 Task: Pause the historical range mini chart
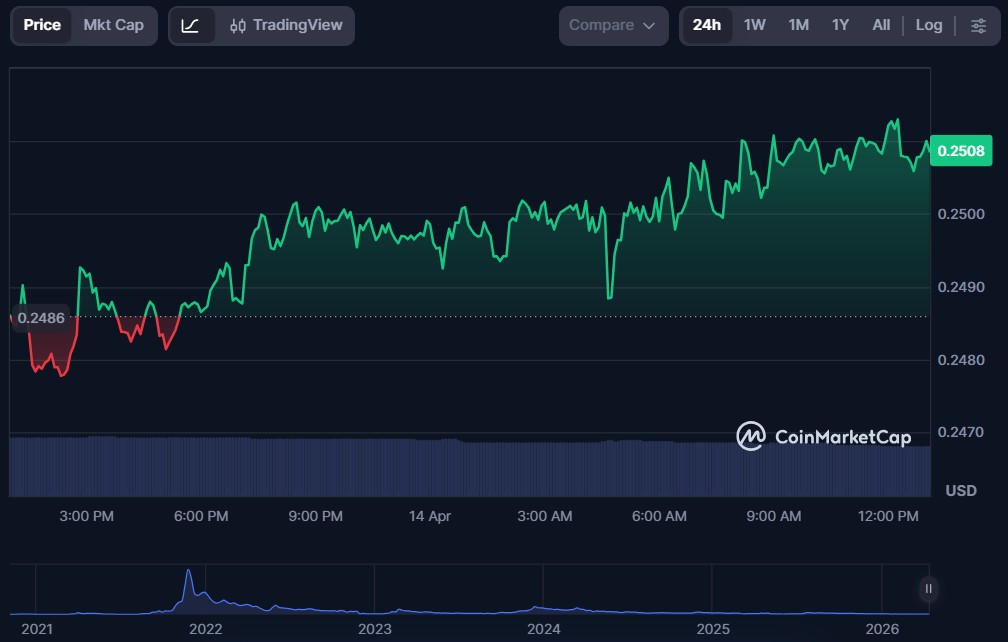929,588
